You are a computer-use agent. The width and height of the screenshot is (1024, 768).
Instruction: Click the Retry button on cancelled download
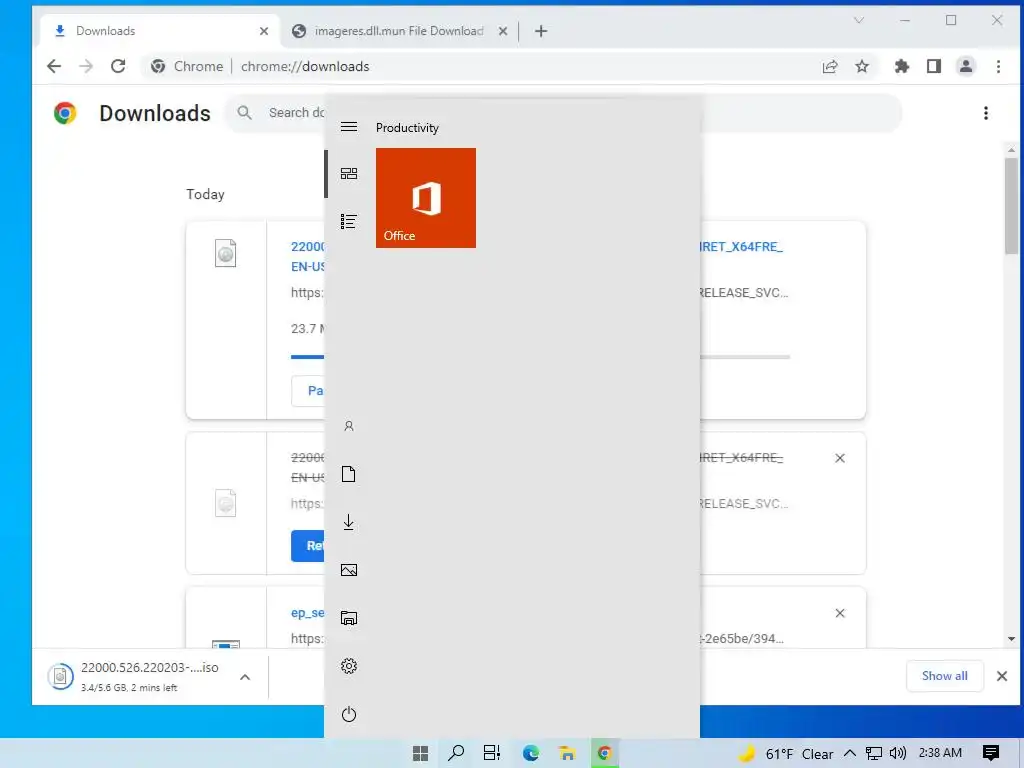click(x=308, y=545)
